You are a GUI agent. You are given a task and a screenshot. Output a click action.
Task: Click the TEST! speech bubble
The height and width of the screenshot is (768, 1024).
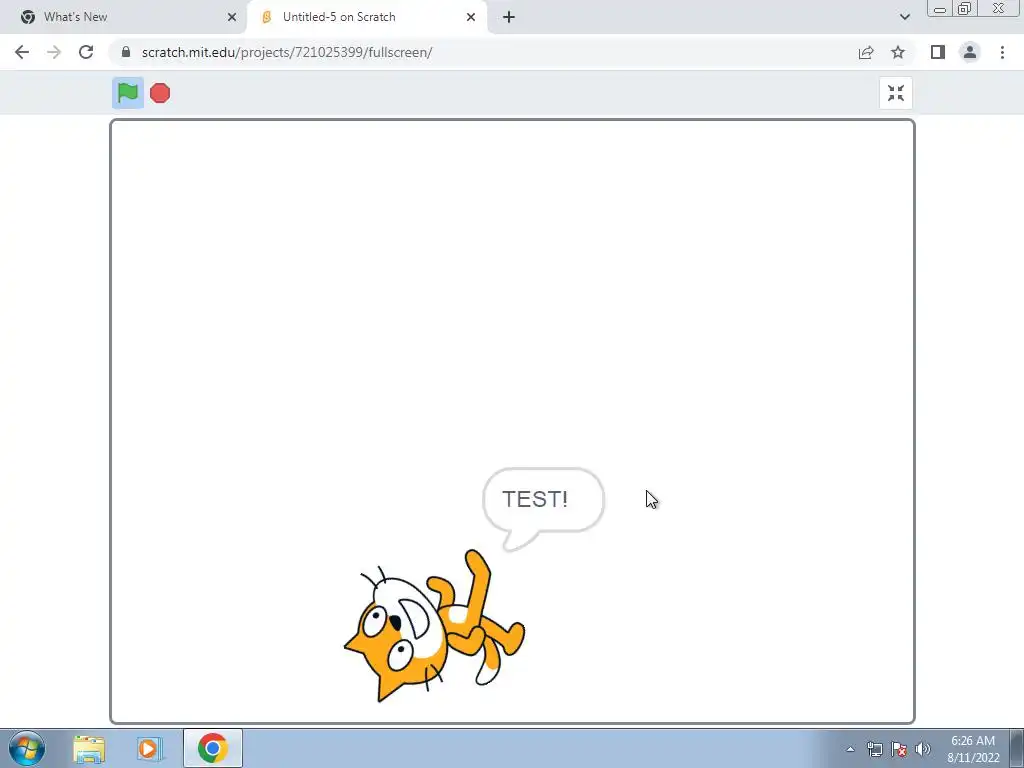click(543, 509)
